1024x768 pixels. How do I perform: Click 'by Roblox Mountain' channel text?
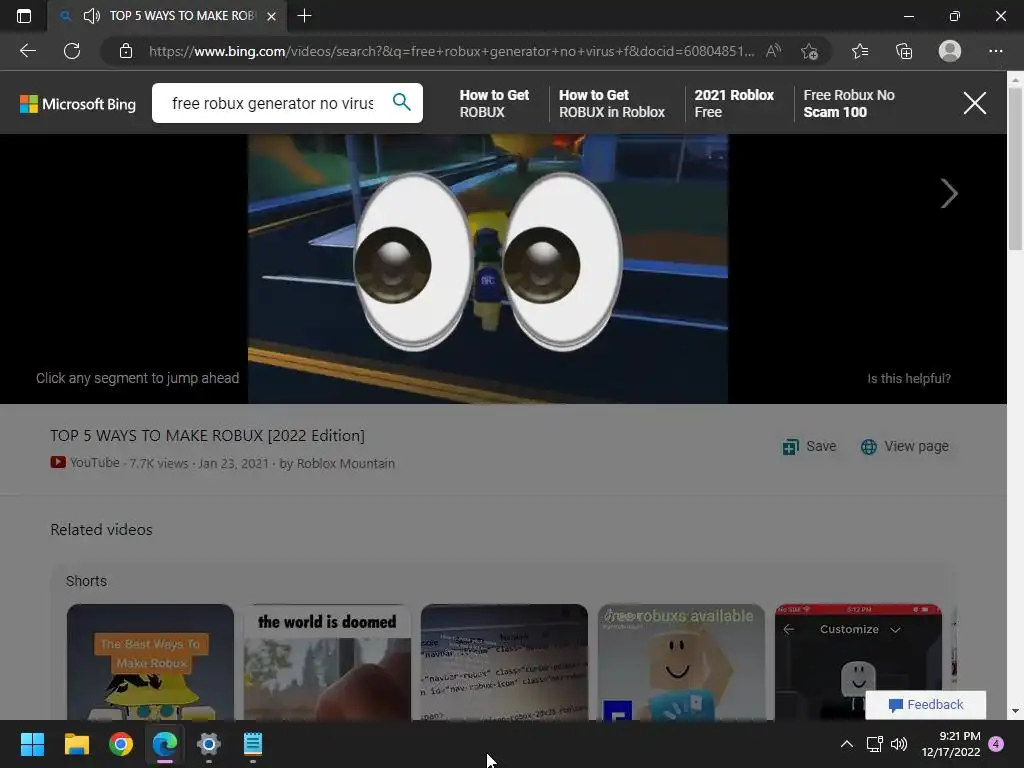[x=337, y=463]
